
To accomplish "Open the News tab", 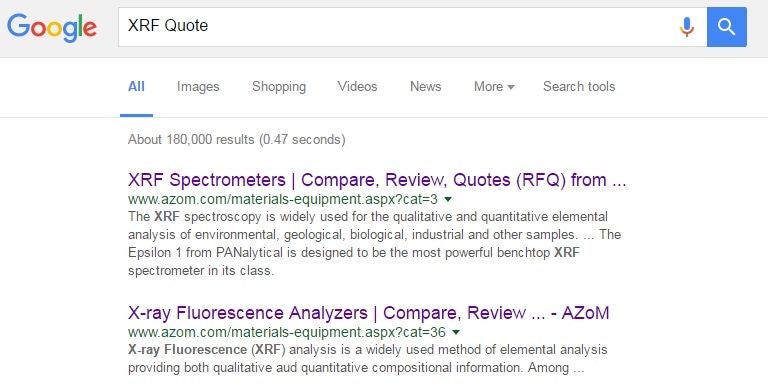I will pyautogui.click(x=425, y=87).
